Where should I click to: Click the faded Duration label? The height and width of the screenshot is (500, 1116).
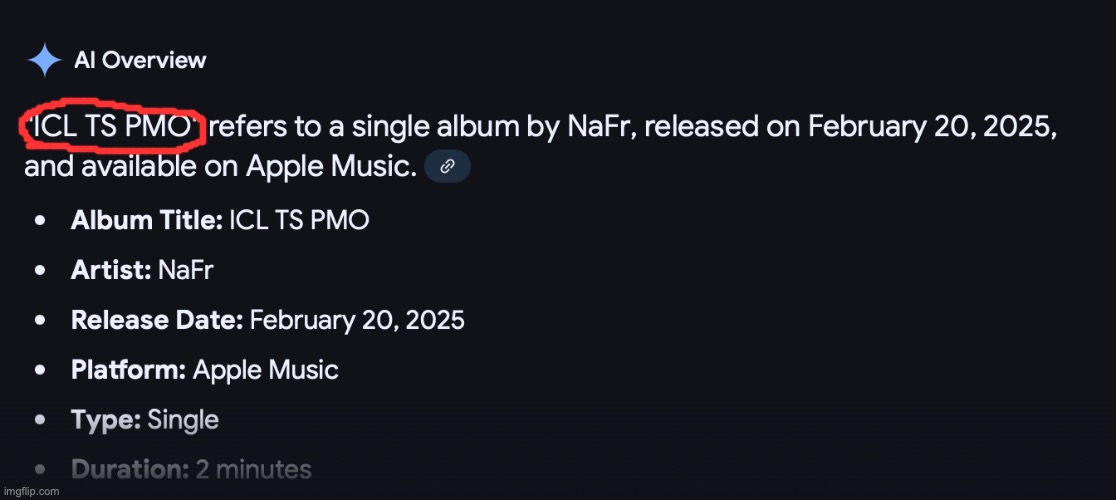130,469
